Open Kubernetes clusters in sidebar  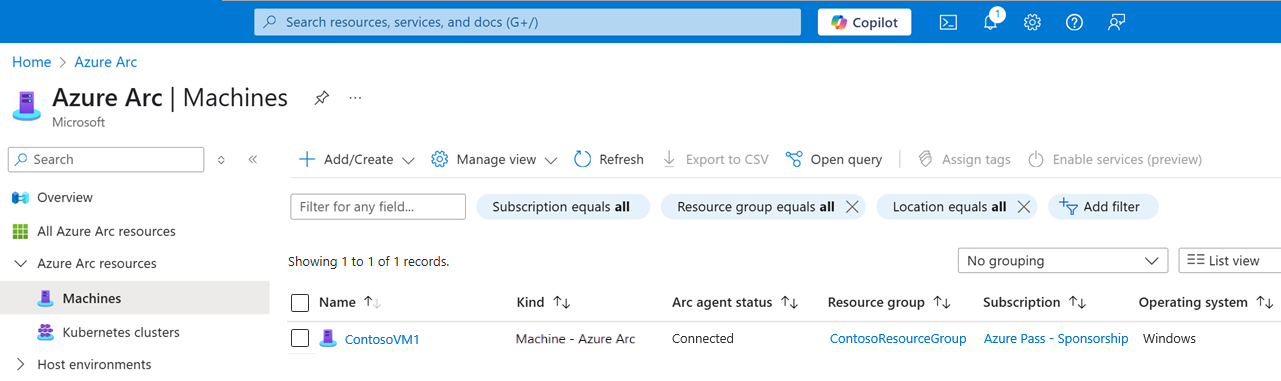121,332
